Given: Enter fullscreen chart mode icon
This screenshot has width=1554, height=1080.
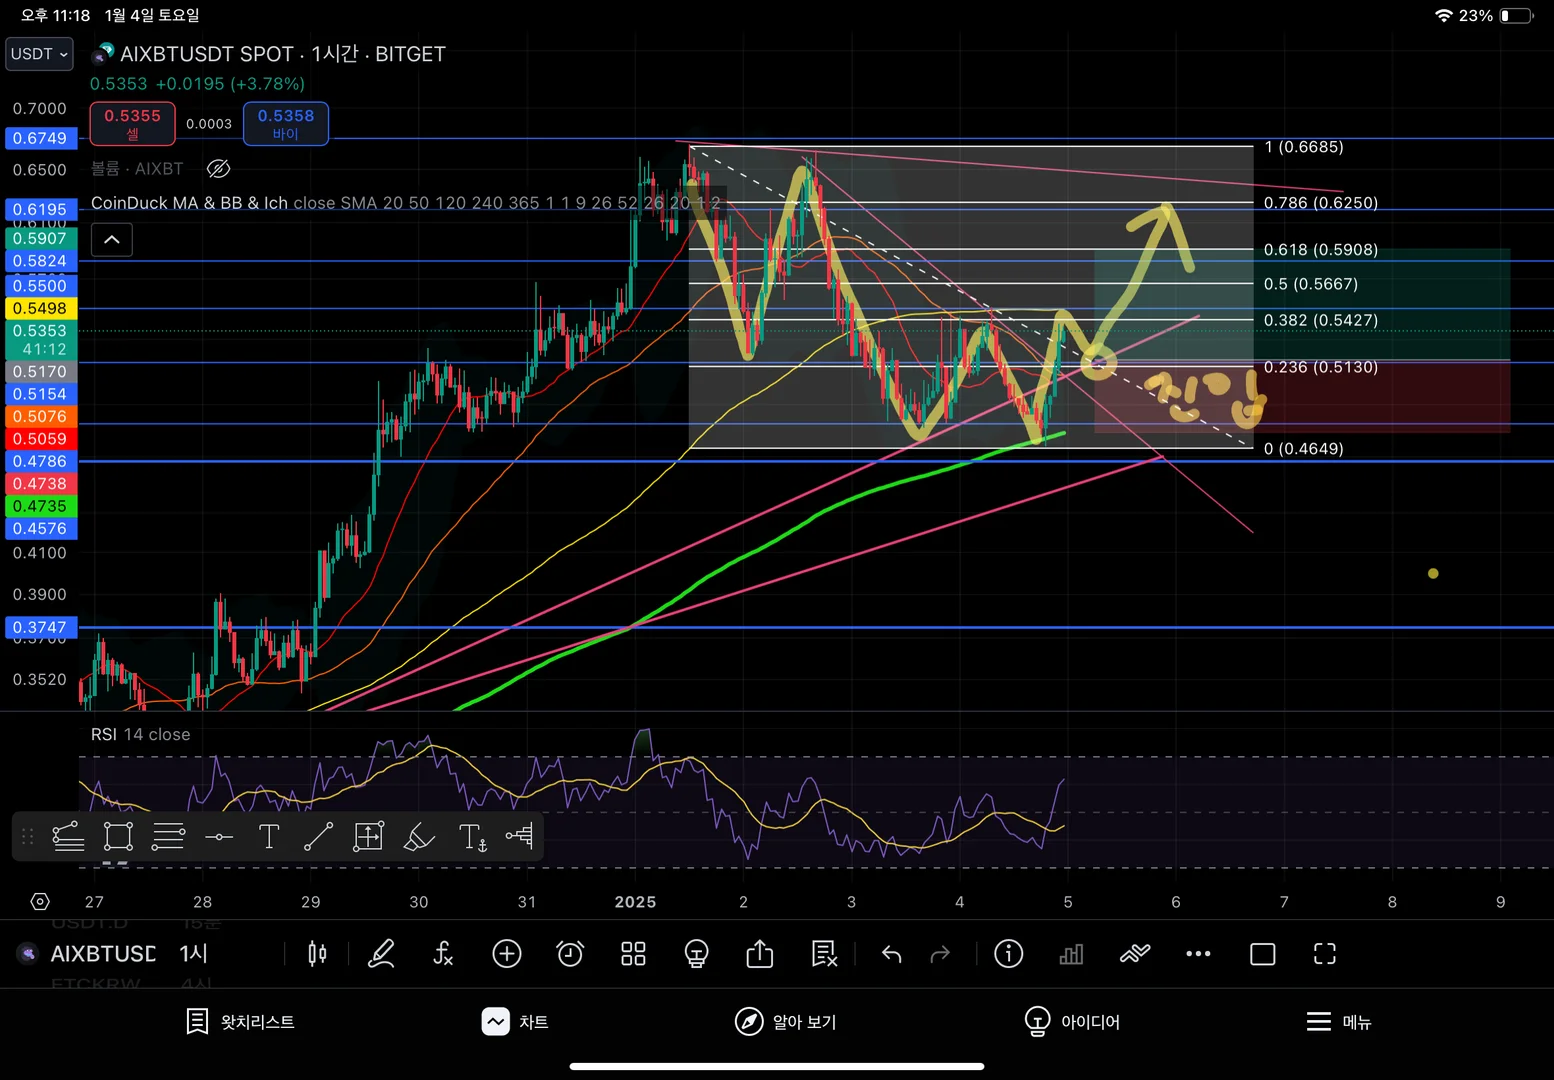Looking at the screenshot, I should (1324, 954).
